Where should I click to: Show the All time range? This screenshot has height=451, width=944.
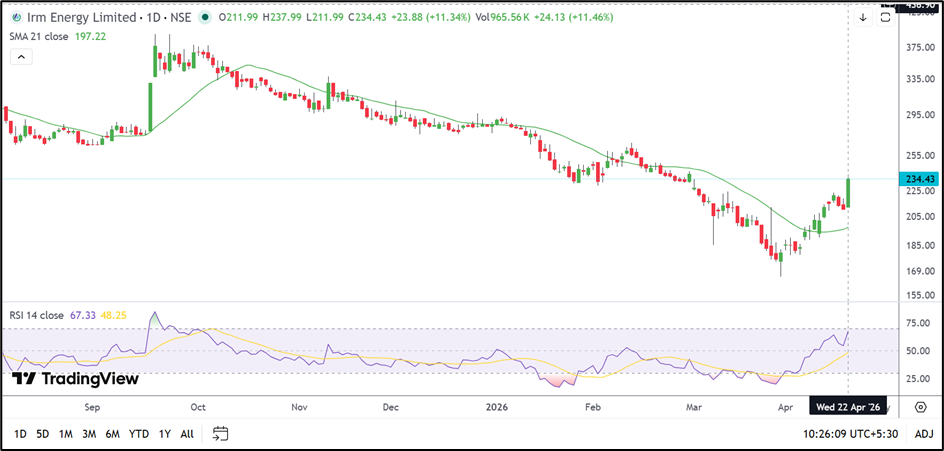(187, 434)
